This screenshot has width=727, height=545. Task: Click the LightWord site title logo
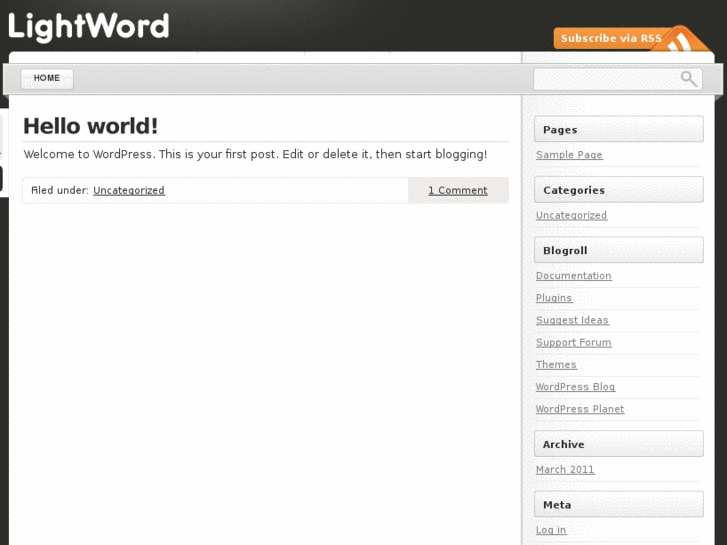point(89,27)
